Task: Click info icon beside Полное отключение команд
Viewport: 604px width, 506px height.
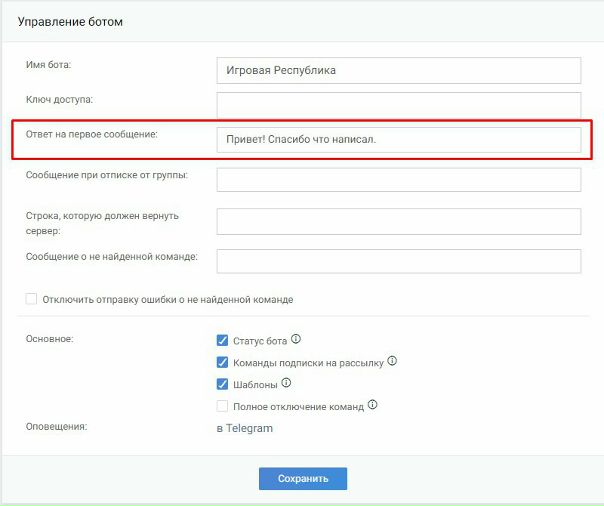Action: [372, 405]
